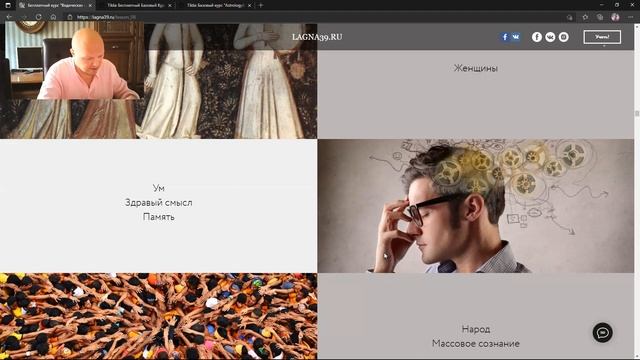Open the round white Facebook icon
Image resolution: width=640 pixels, height=360 pixels.
point(537,37)
